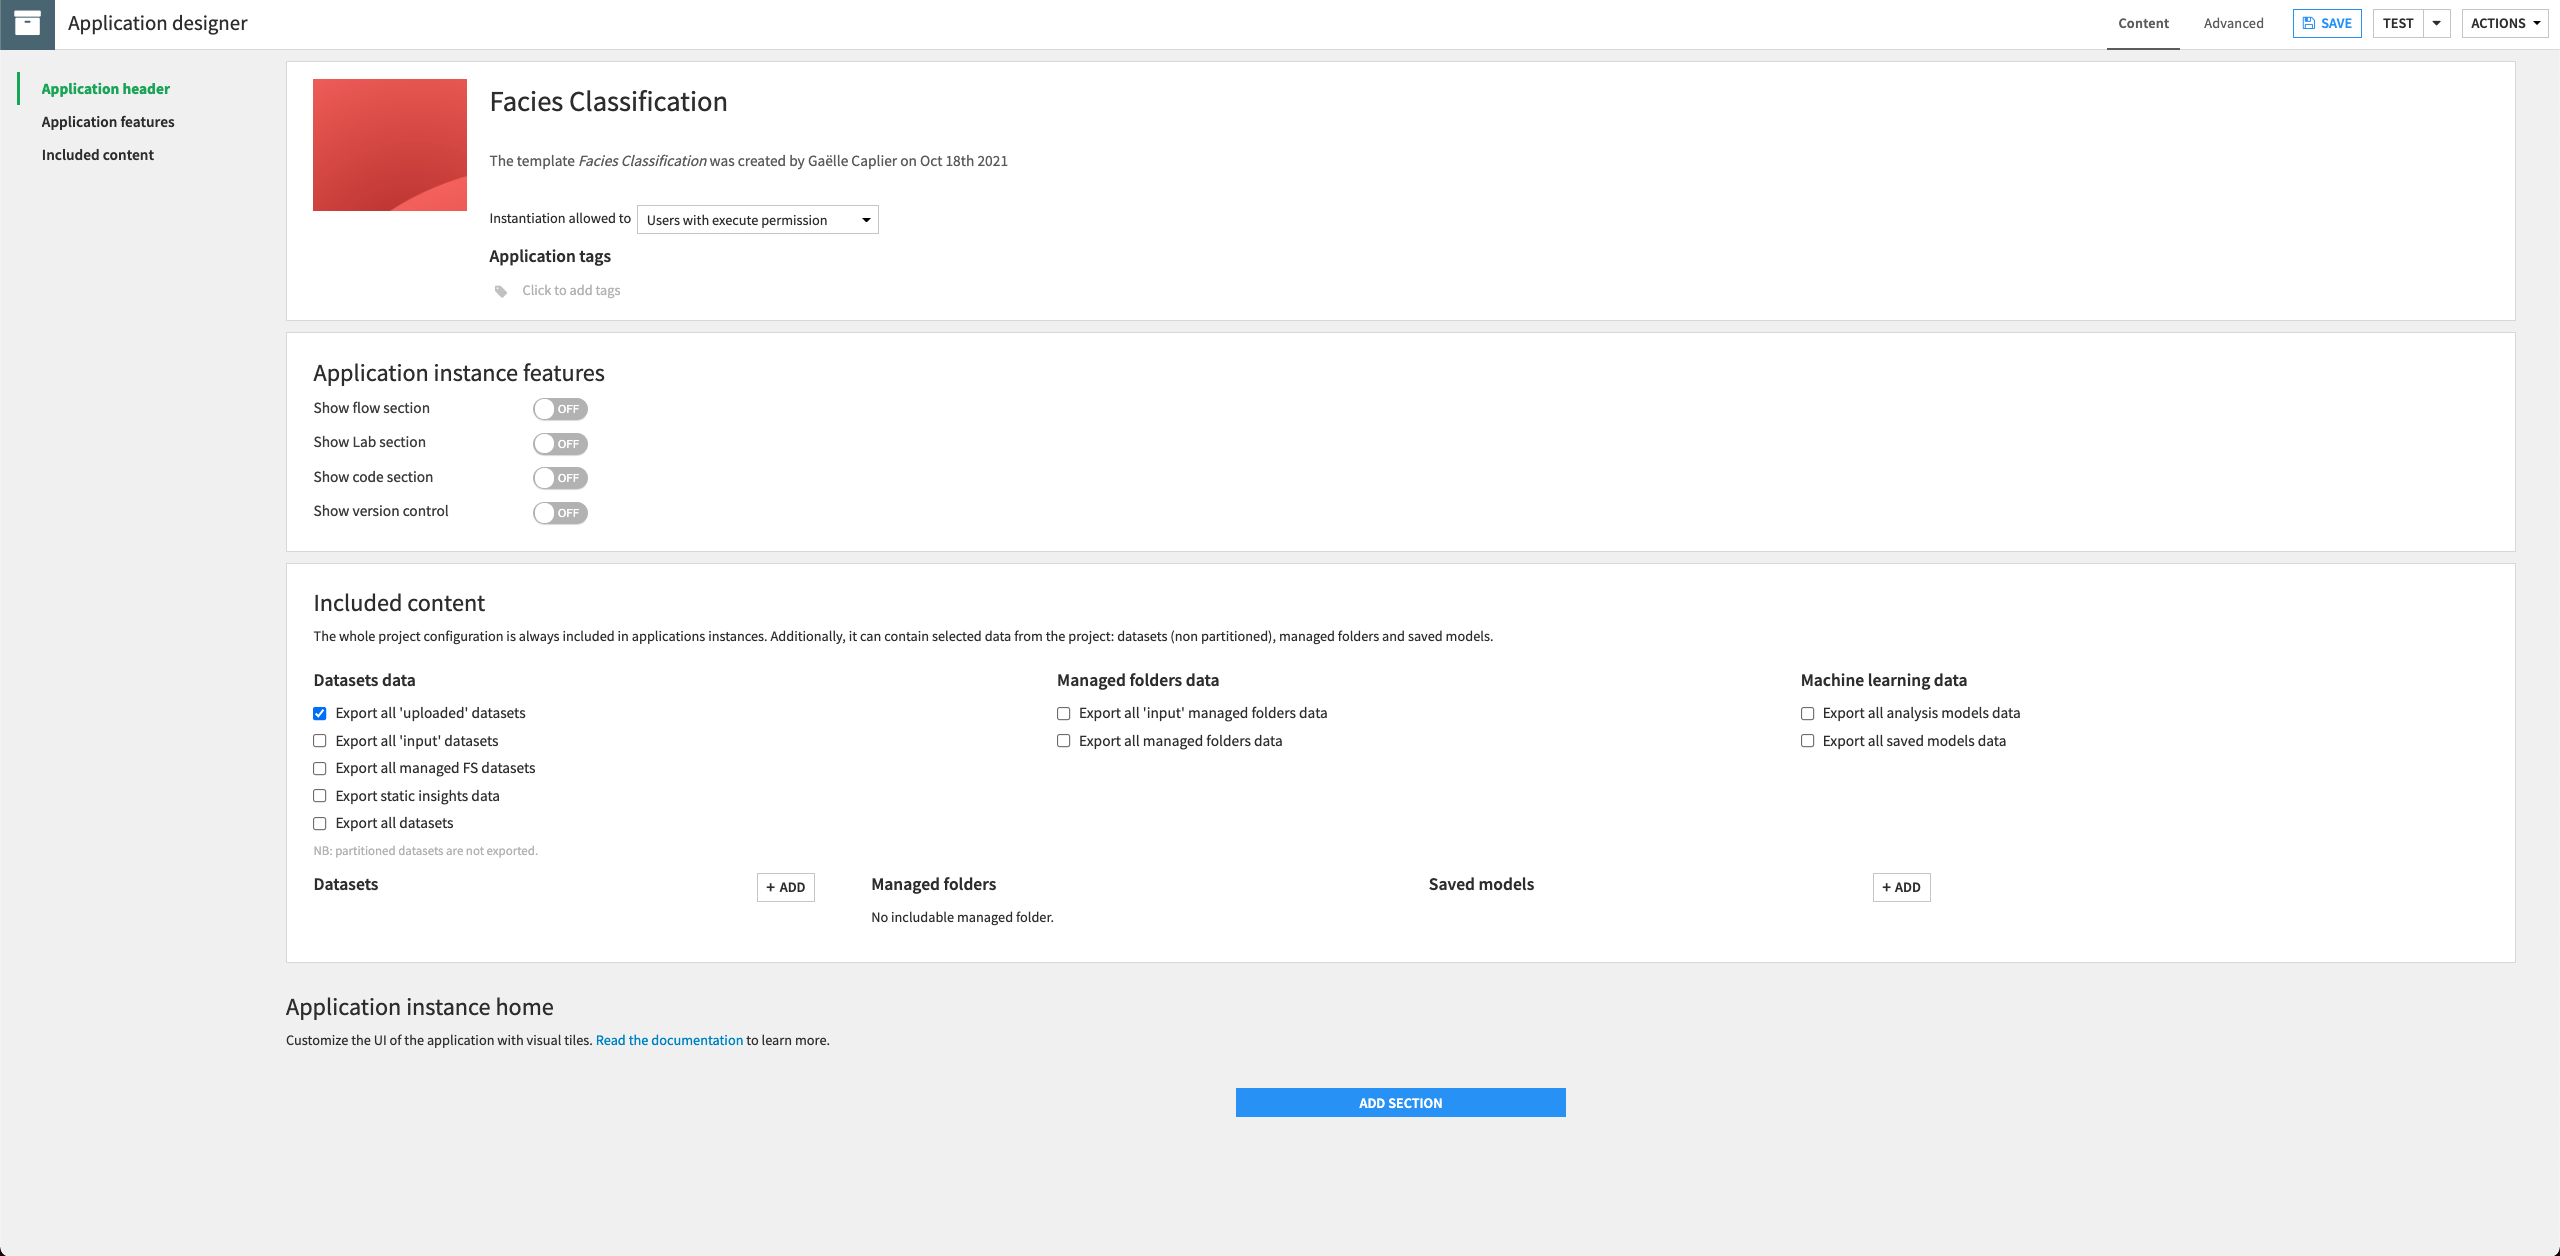Turn on Show Lab section
This screenshot has height=1256, width=2560.
tap(560, 443)
